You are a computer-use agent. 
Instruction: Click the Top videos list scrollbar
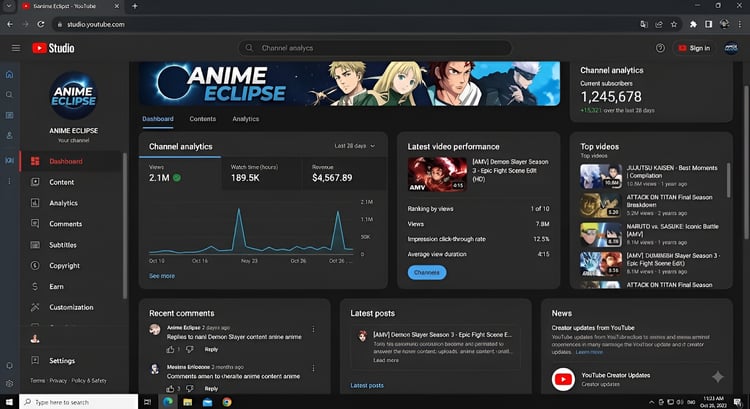click(728, 180)
